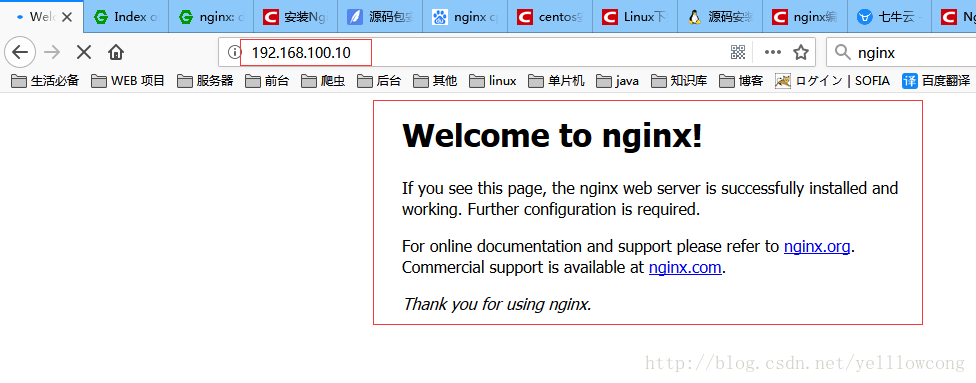Switch to the centos tab
Viewport: 976px width, 383px height.
click(x=550, y=17)
